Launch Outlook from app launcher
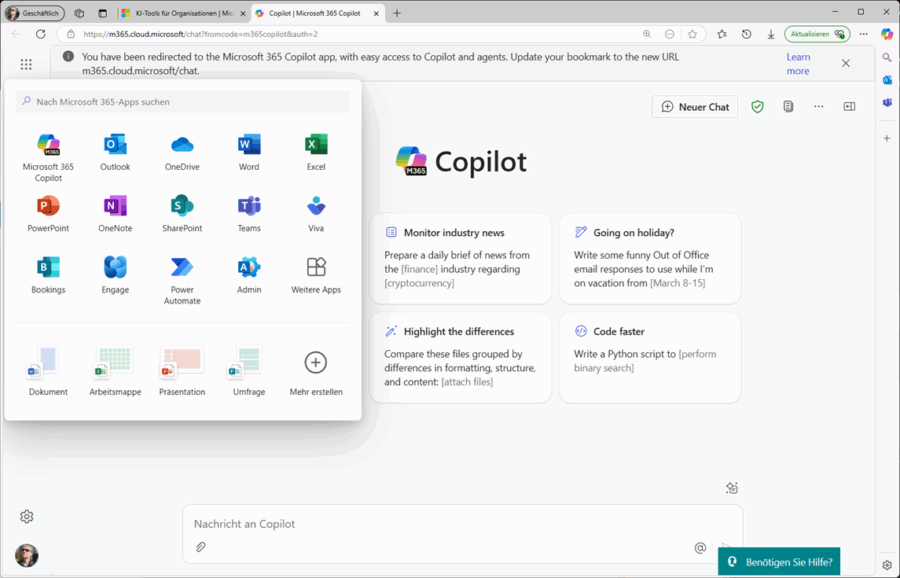Viewport: 900px width, 578px height. [x=115, y=153]
